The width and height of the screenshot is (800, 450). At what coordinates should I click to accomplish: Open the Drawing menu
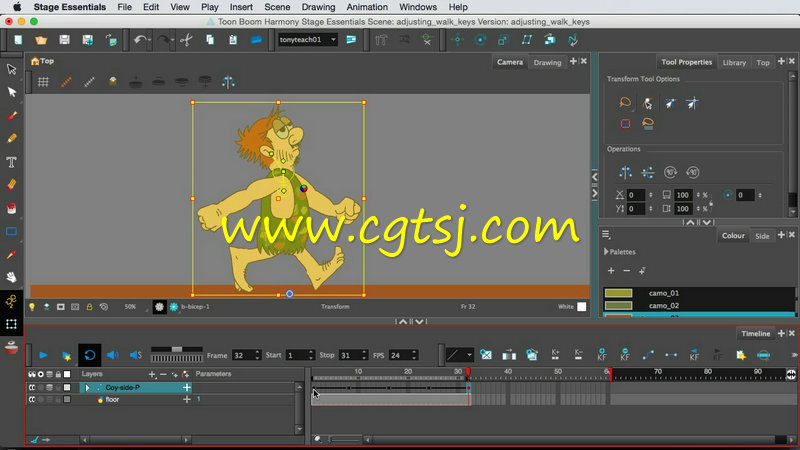(318, 7)
